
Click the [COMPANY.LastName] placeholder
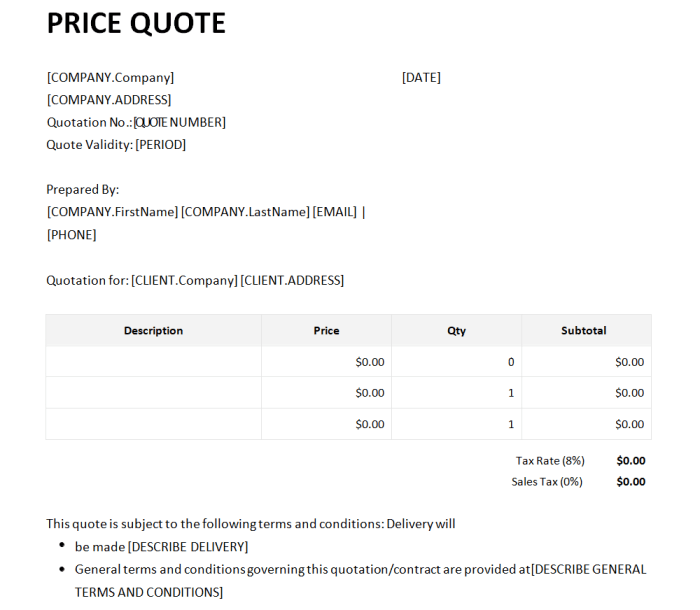[245, 212]
